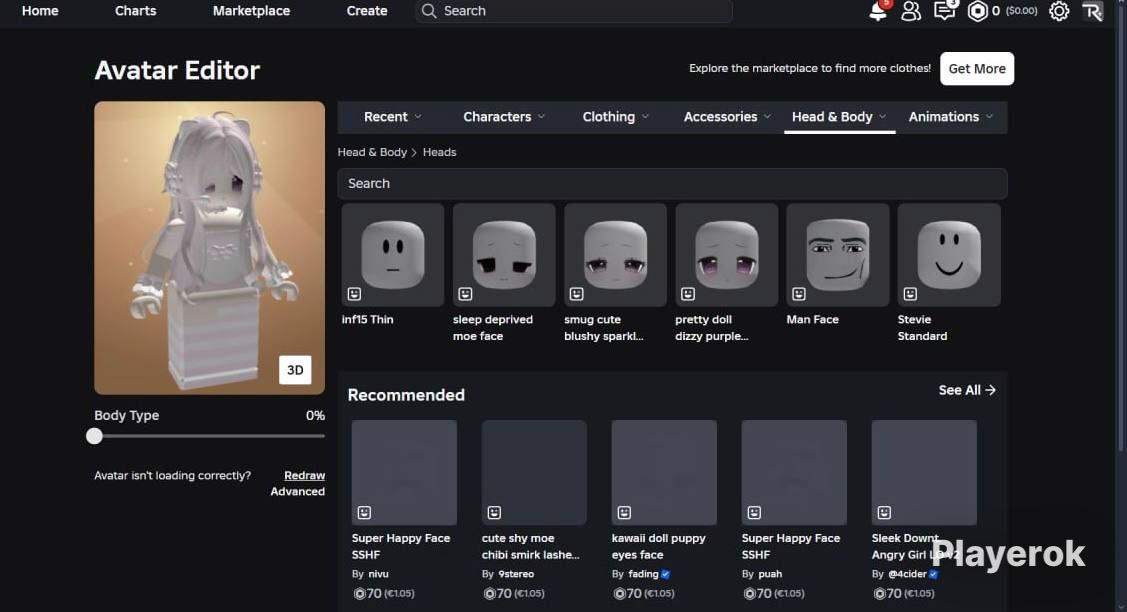Click the Redraw link
Screen dimensions: 1127x612
click(x=304, y=475)
